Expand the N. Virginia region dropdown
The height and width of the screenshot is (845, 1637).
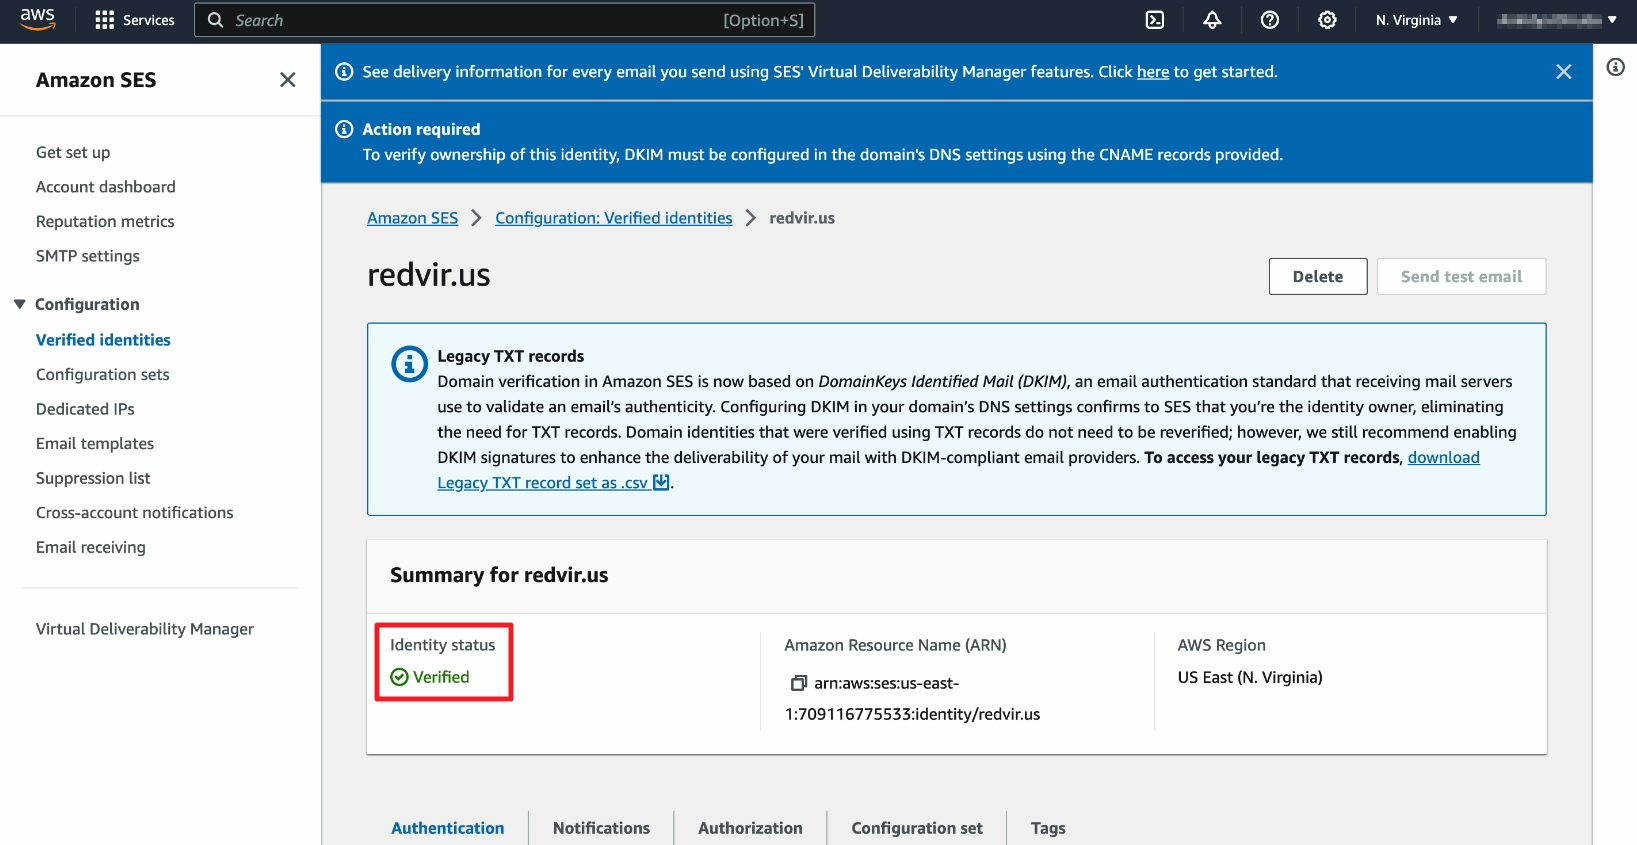click(1416, 20)
